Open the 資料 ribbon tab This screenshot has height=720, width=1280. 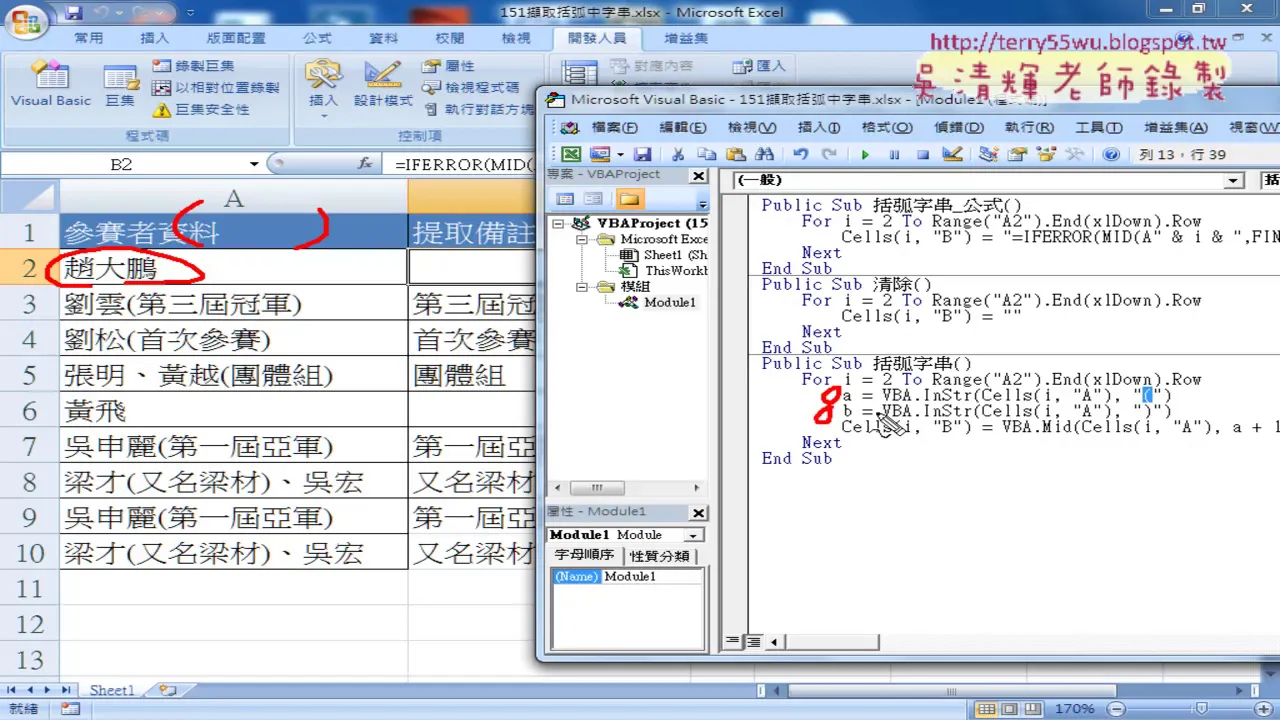tap(384, 38)
